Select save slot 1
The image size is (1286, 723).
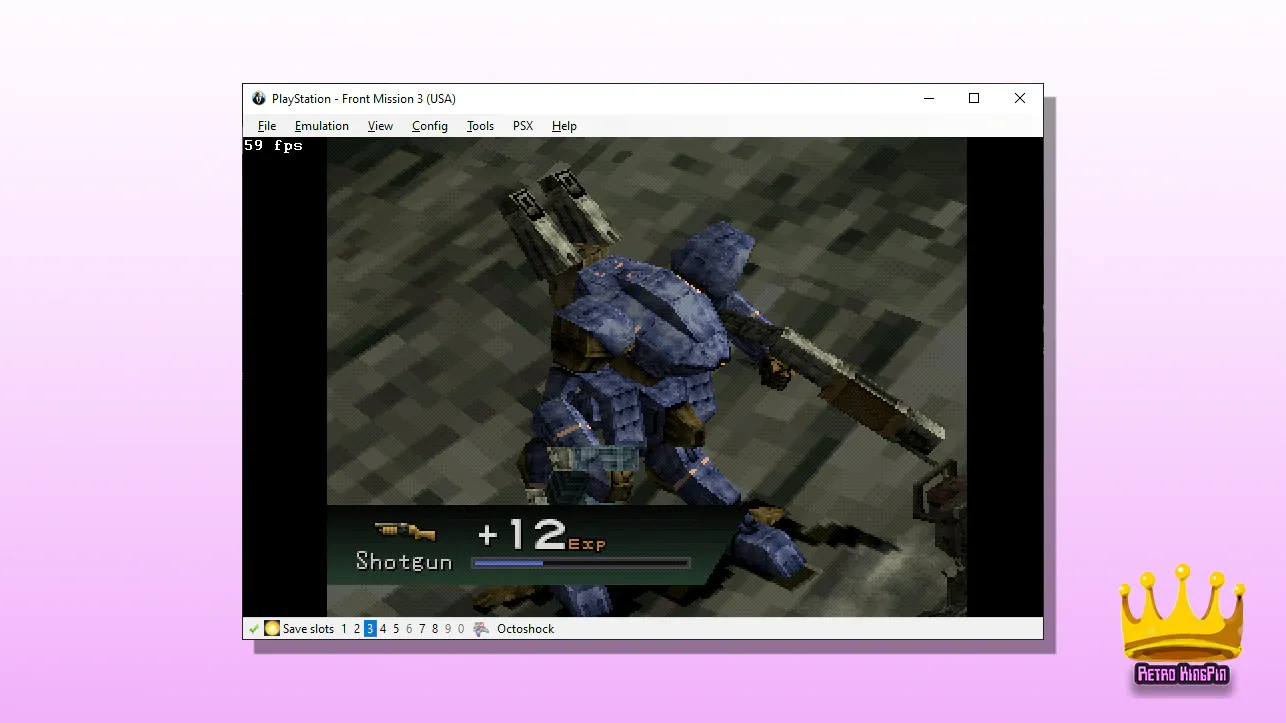pyautogui.click(x=344, y=629)
